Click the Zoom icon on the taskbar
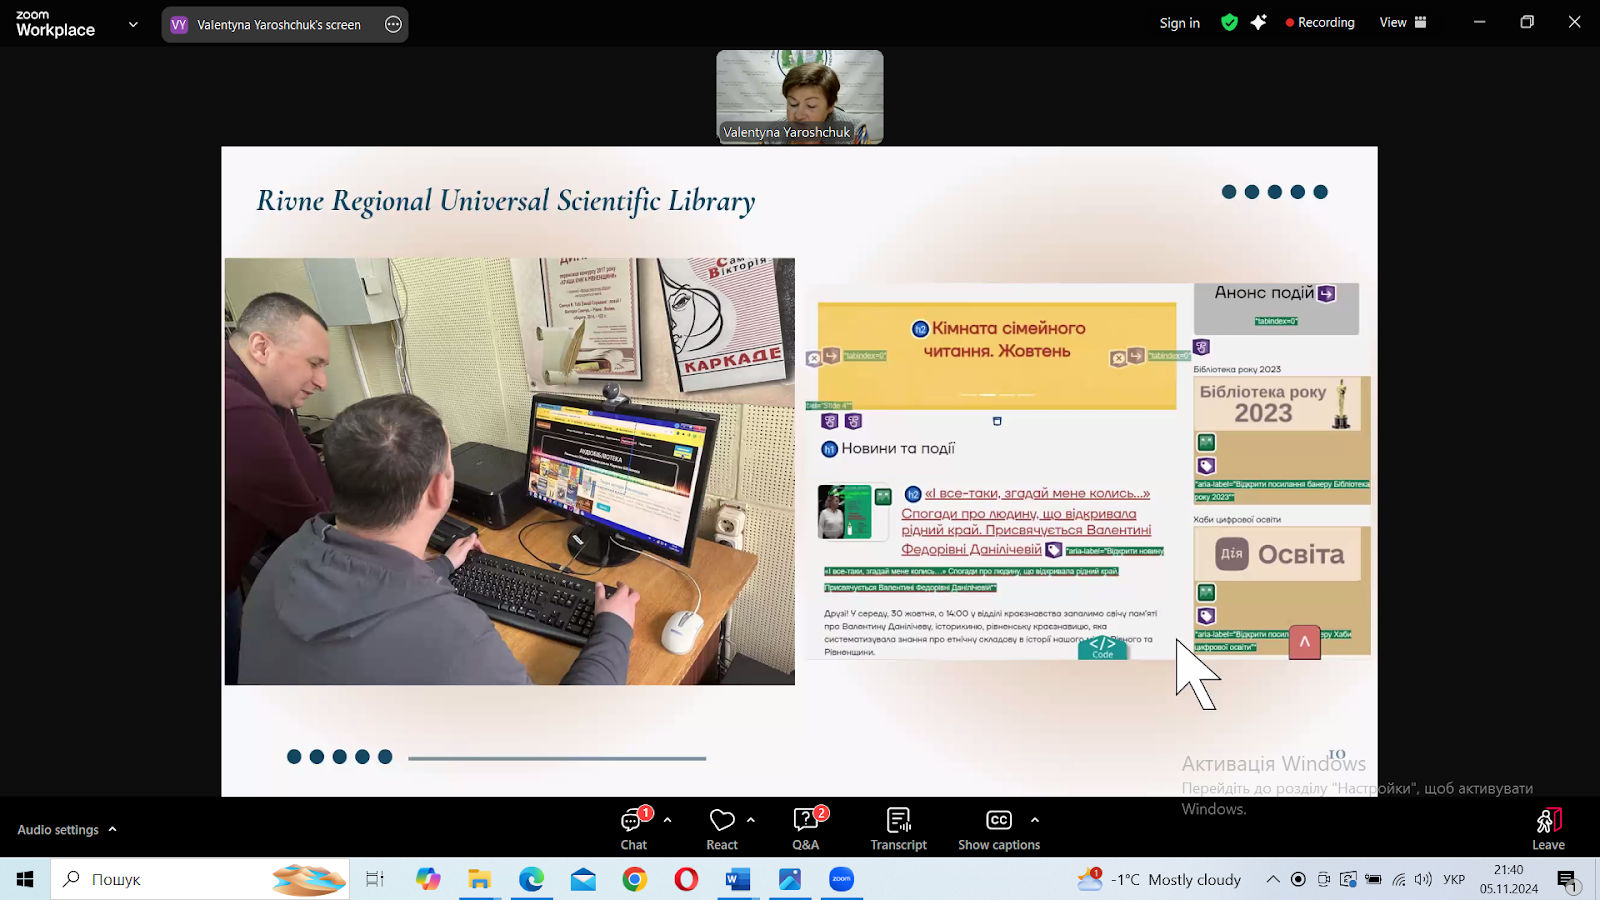Image resolution: width=1600 pixels, height=900 pixels. (842, 879)
